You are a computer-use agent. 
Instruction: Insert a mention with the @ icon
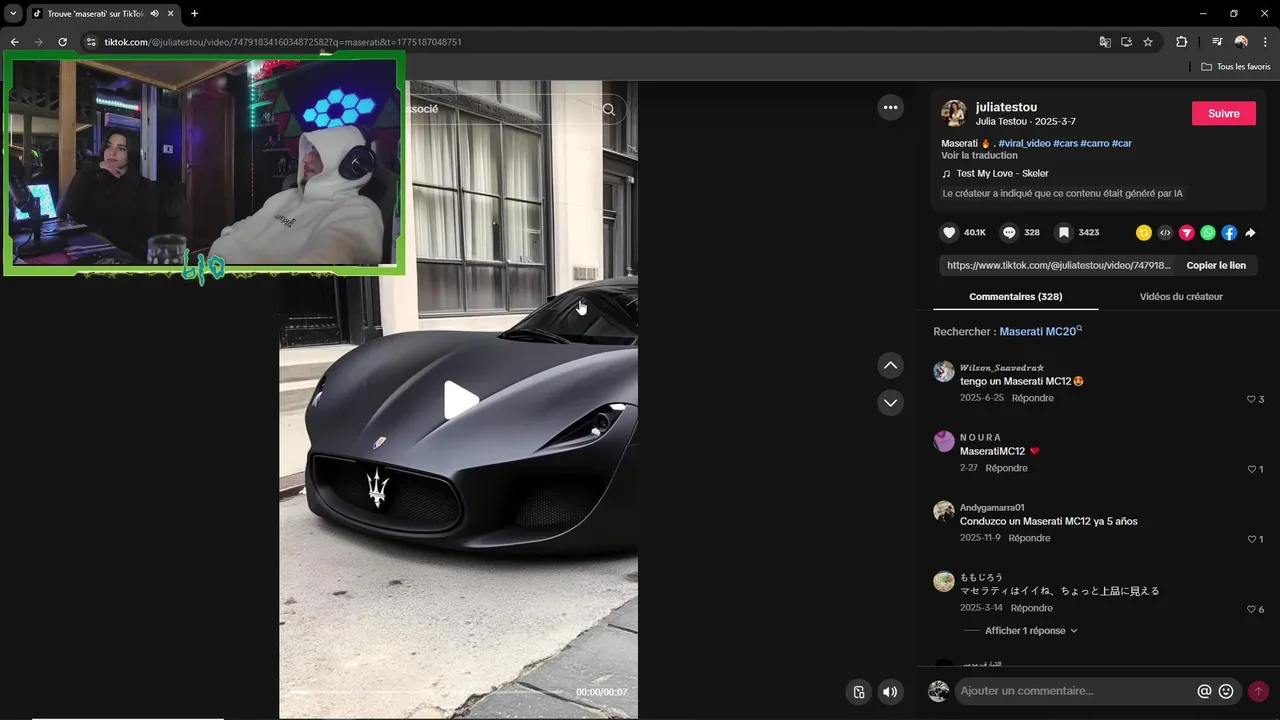[x=1204, y=691]
